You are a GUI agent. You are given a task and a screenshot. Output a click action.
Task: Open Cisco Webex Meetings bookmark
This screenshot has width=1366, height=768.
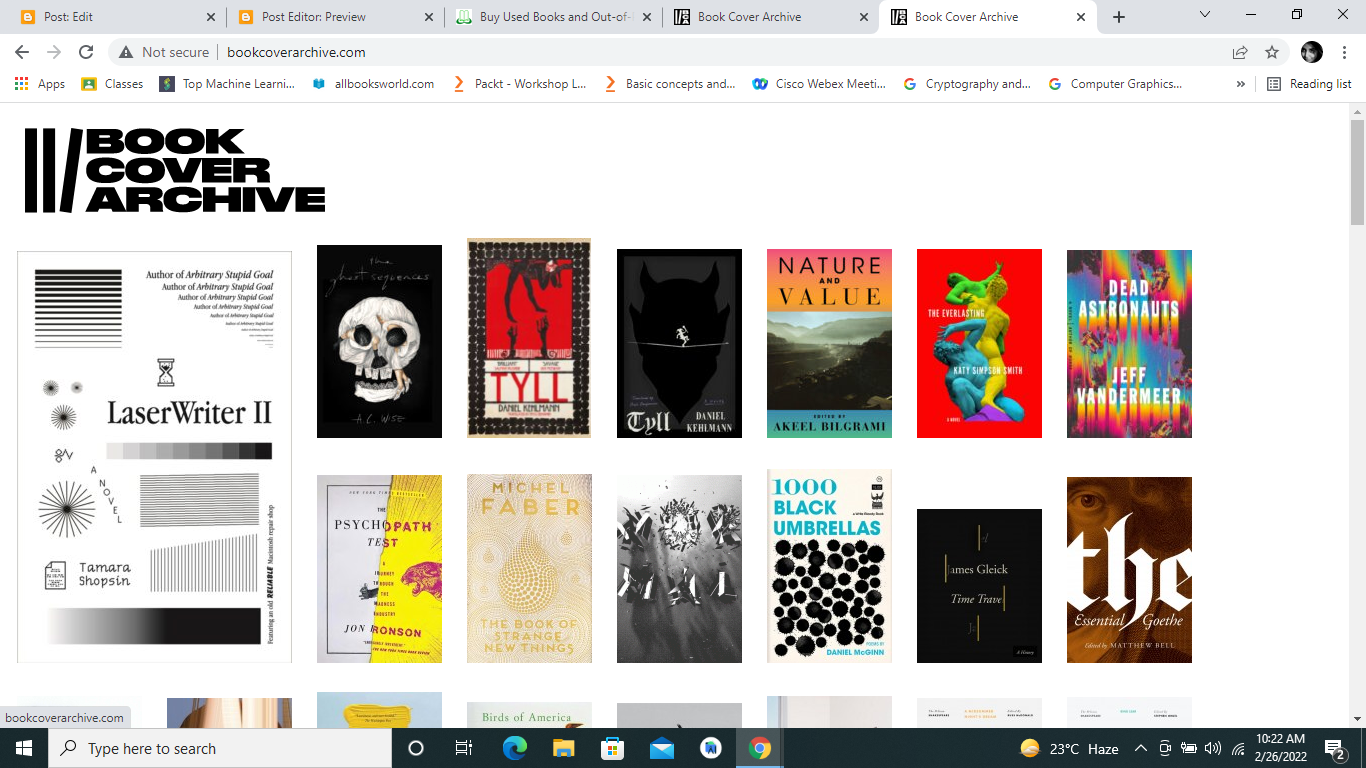tap(820, 84)
